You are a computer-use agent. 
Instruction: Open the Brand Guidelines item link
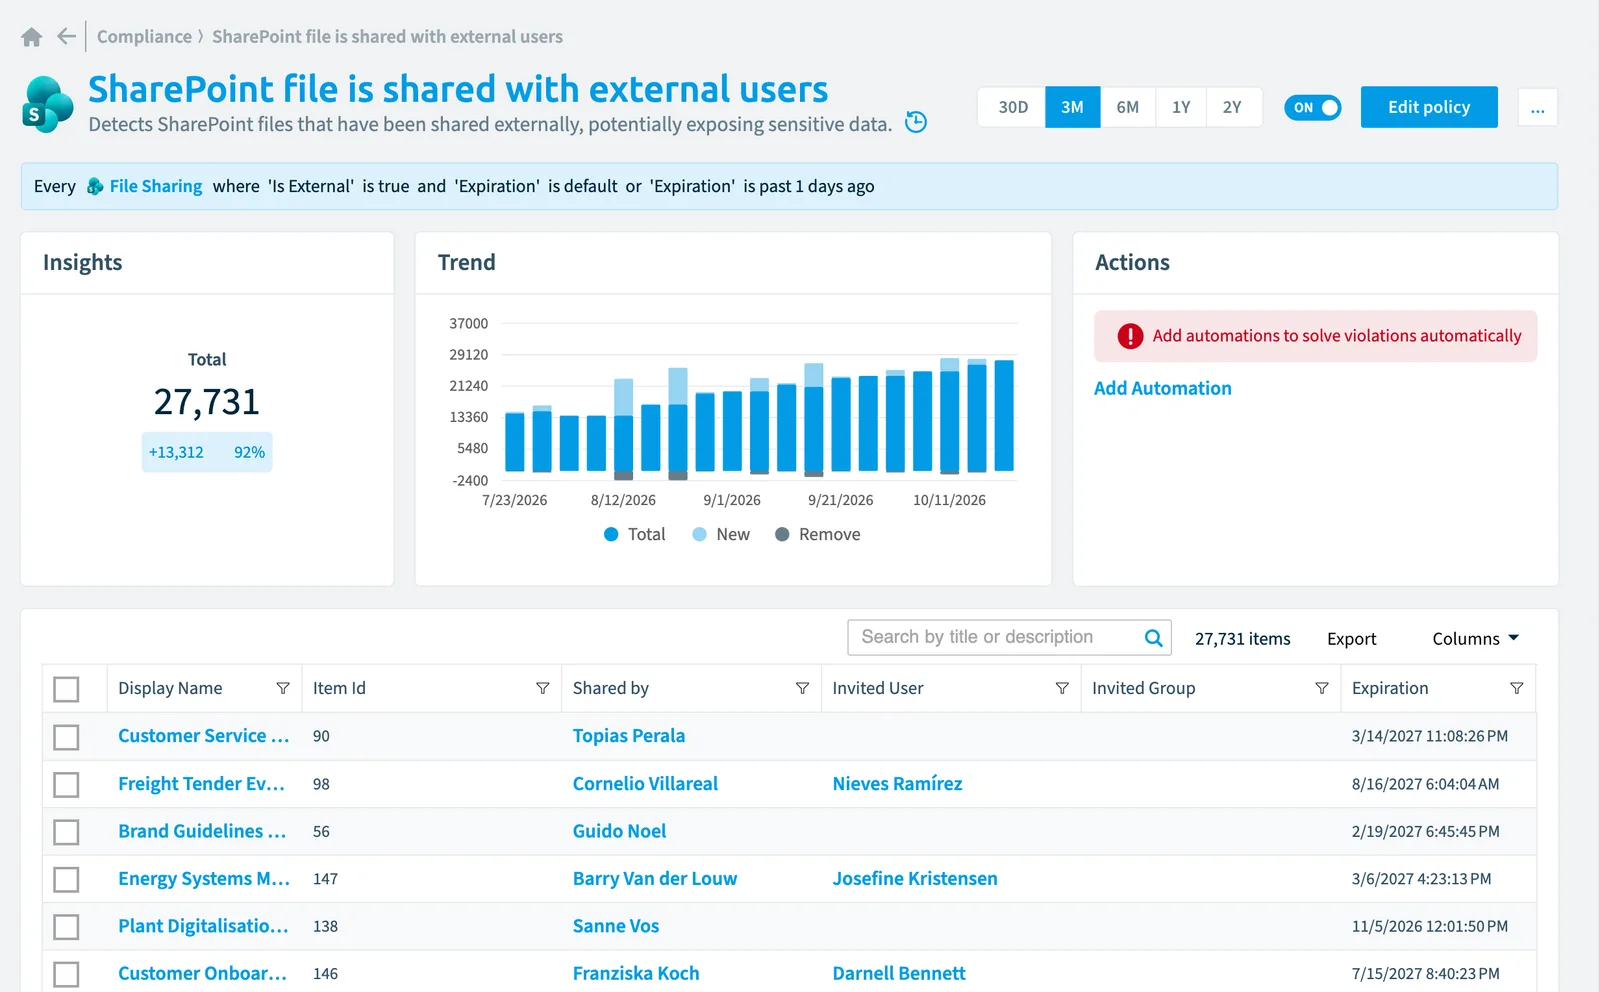[202, 831]
